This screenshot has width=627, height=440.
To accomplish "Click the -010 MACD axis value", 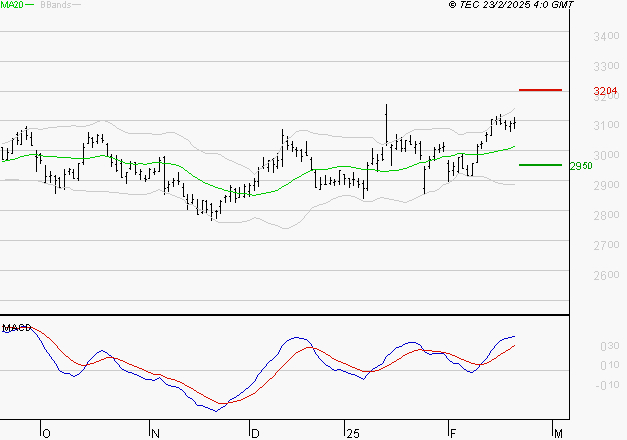I will [607, 385].
